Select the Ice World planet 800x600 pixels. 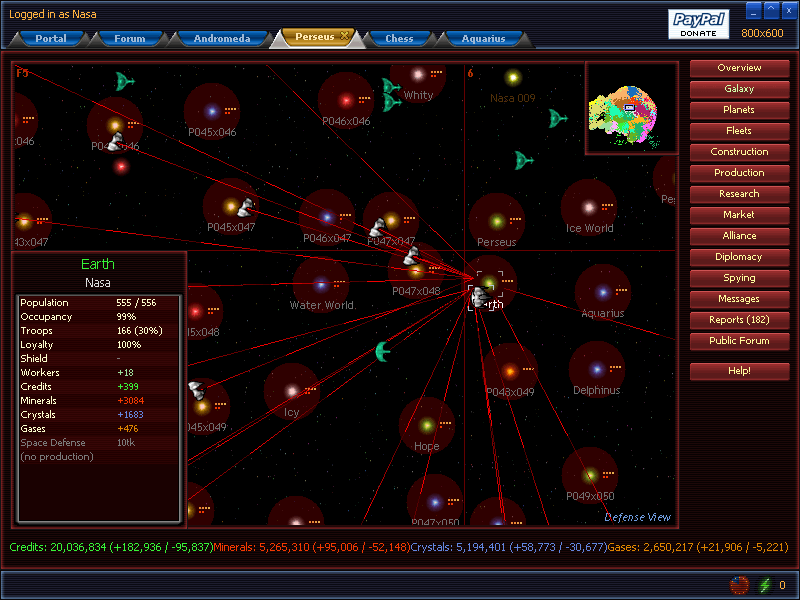click(589, 207)
